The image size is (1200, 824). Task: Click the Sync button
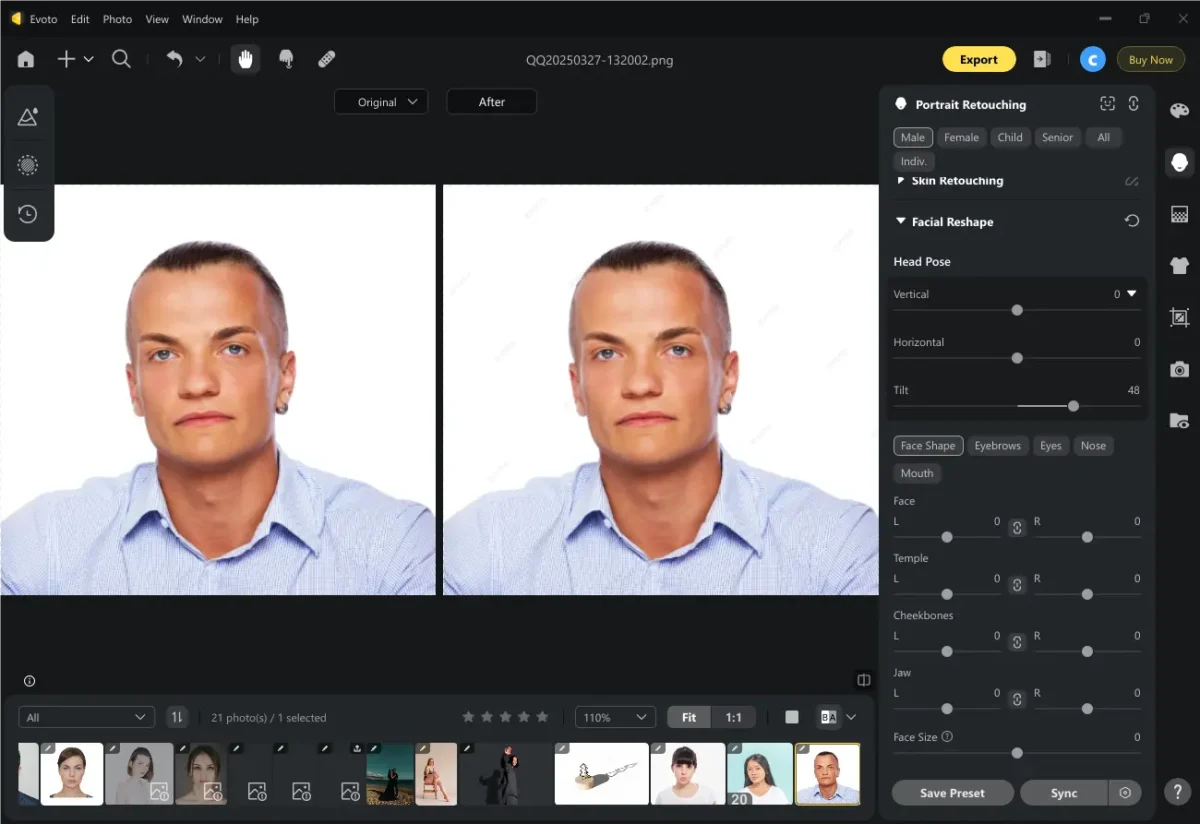pyautogui.click(x=1064, y=793)
